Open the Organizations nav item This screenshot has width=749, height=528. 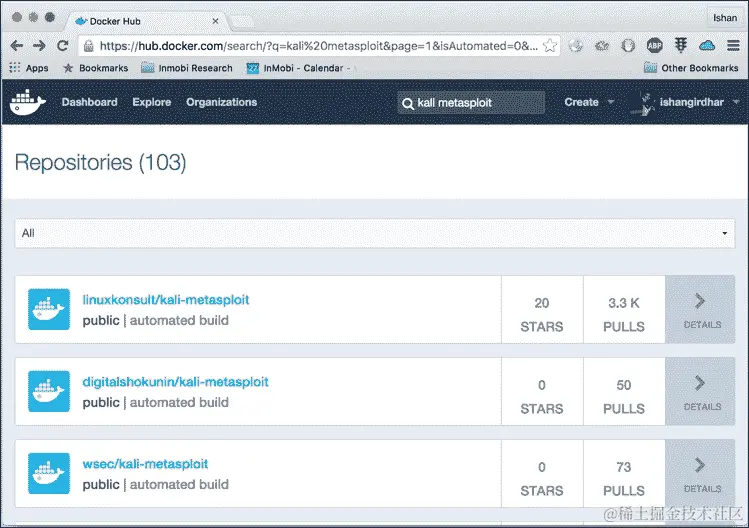coord(222,102)
